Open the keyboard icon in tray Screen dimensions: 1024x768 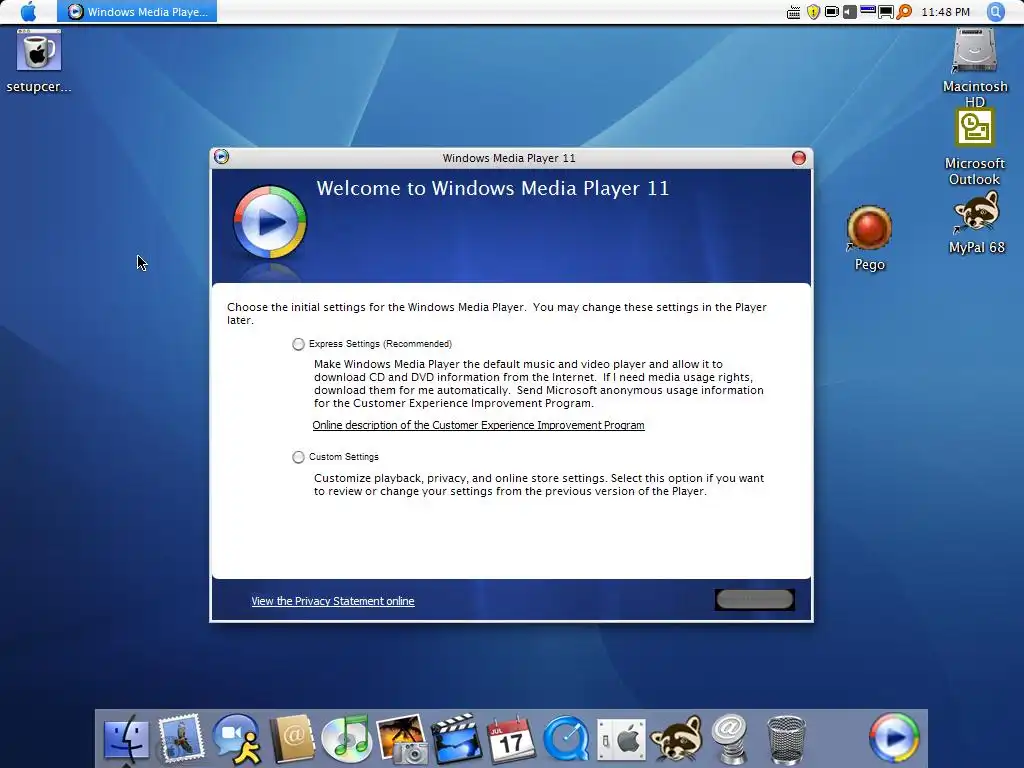(793, 12)
